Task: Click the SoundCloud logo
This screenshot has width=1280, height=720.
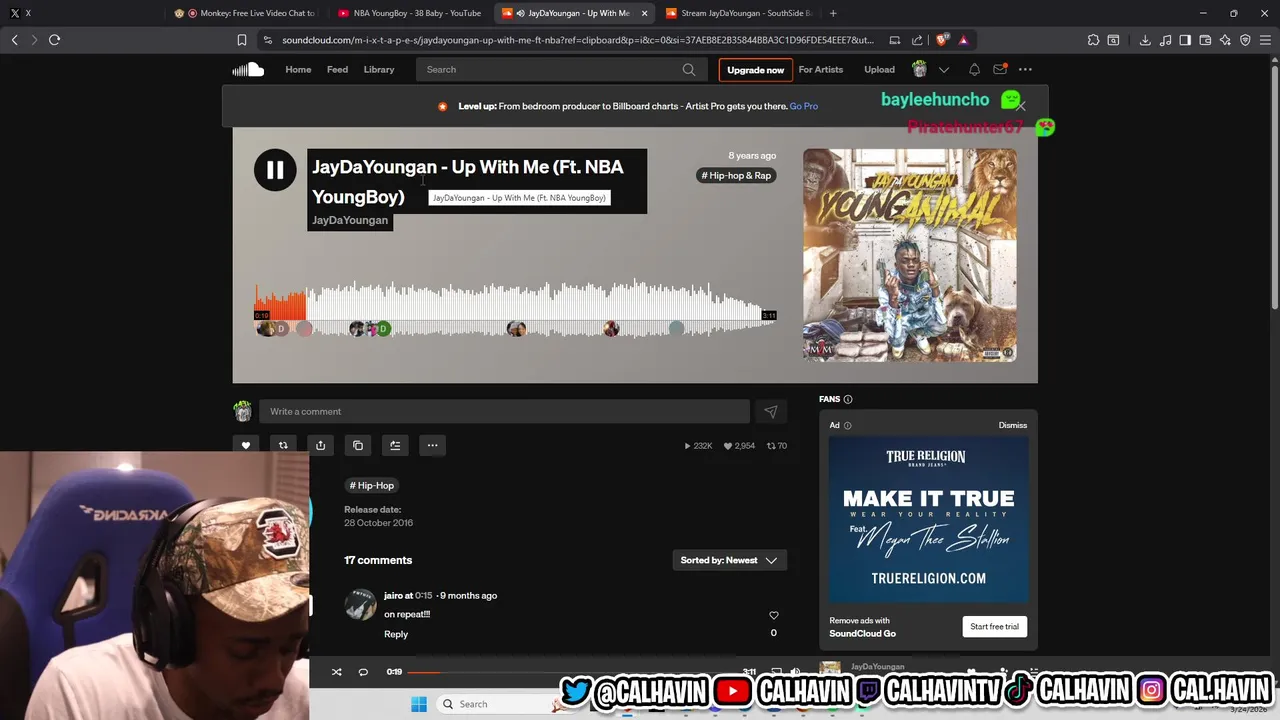Action: point(248,69)
